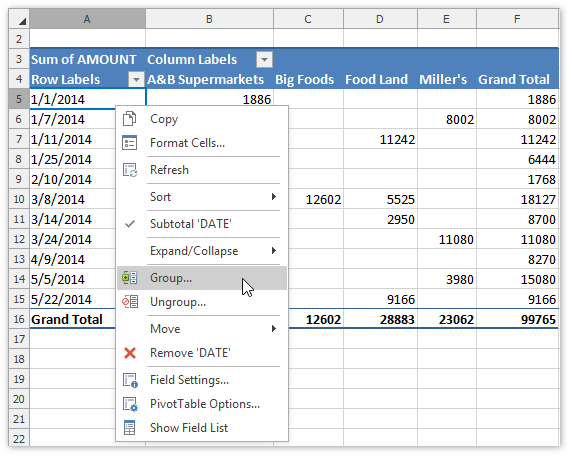Click the Show Field List icon

(130, 428)
